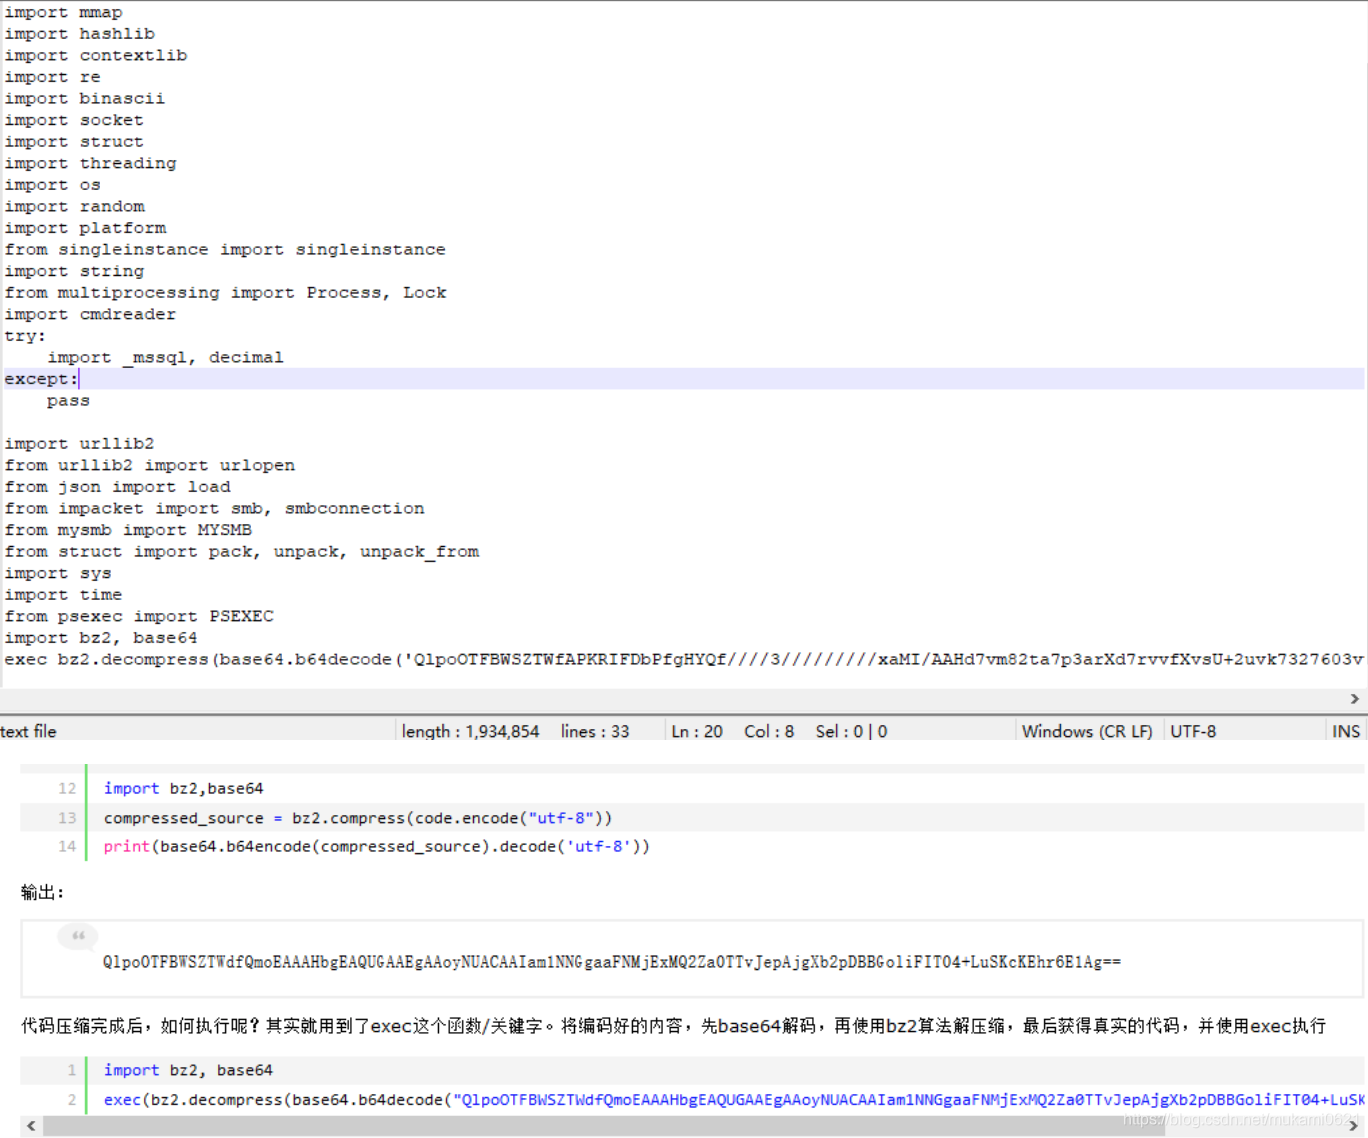This screenshot has width=1368, height=1138.
Task: Click the line 'import os'
Action: 52,185
